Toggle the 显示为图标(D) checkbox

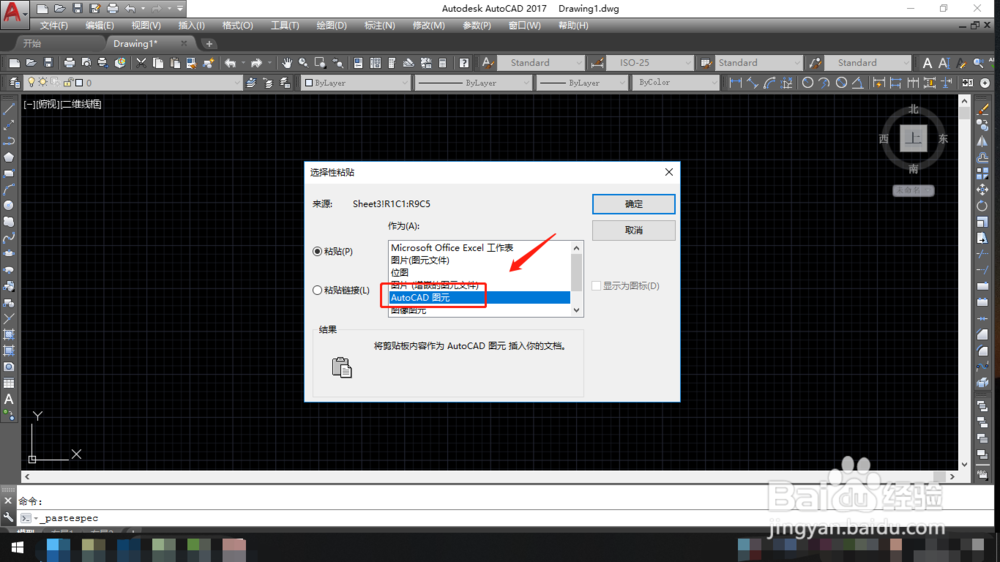click(596, 286)
